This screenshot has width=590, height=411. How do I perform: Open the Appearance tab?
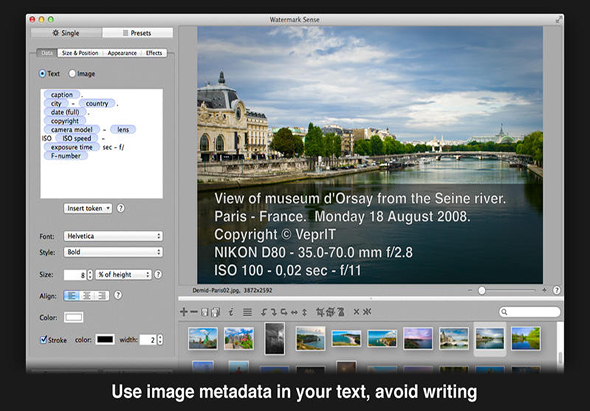coord(122,53)
